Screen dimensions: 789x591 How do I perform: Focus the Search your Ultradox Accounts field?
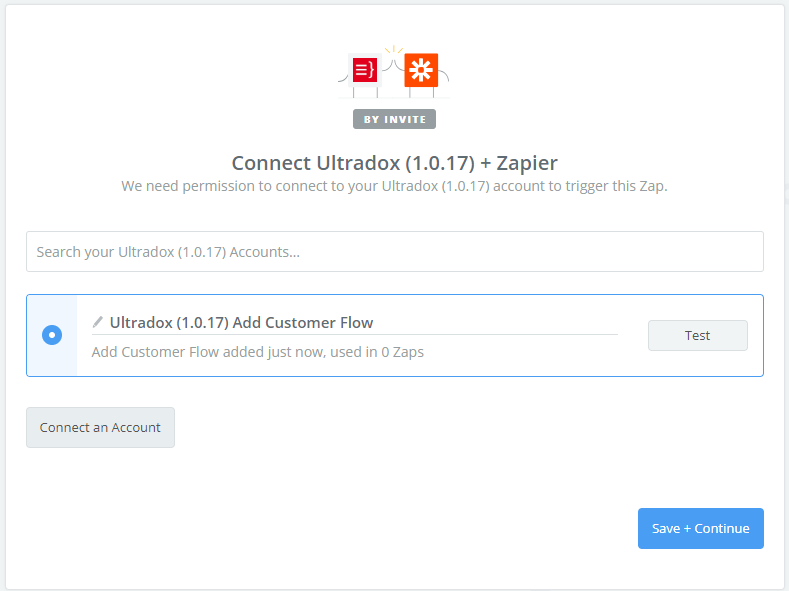click(x=395, y=251)
